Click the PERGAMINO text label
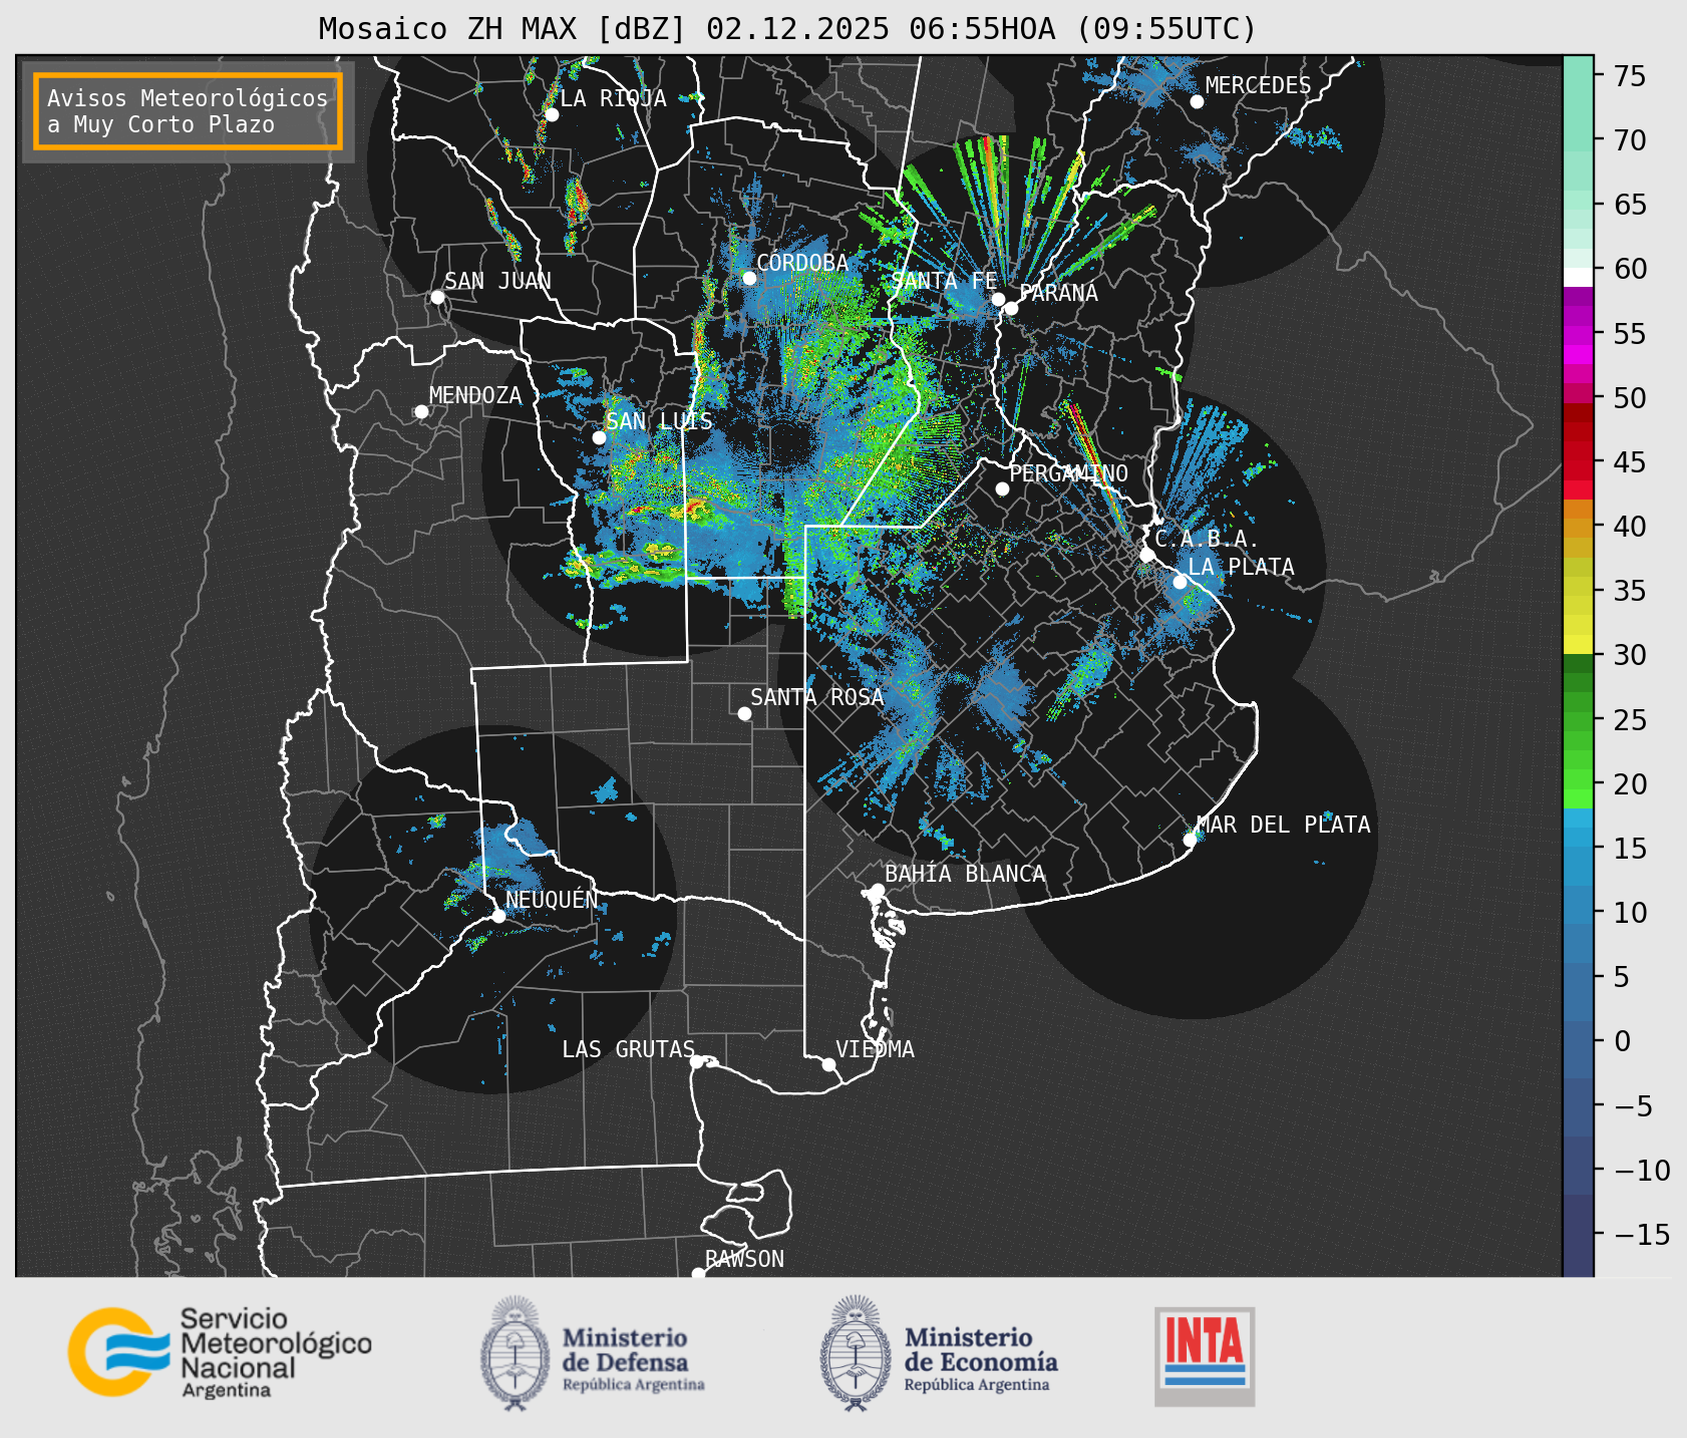 pos(1068,473)
